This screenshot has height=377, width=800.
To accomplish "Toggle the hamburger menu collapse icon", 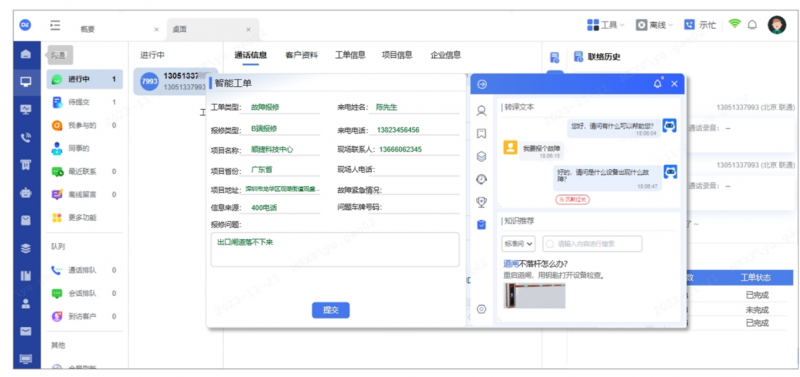I will click(x=55, y=25).
